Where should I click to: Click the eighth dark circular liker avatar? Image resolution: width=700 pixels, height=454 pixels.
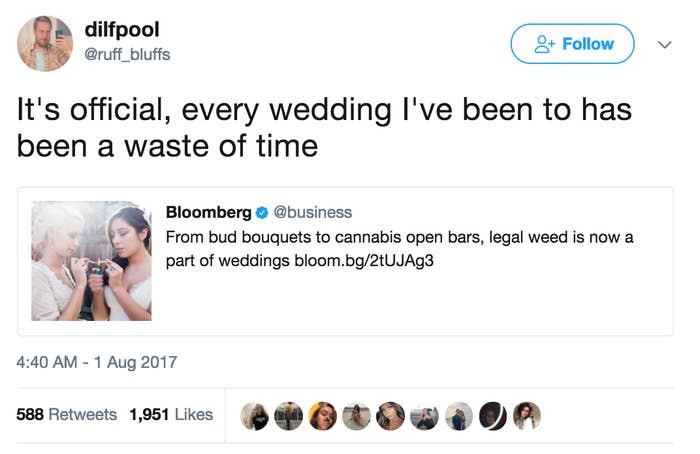click(493, 416)
